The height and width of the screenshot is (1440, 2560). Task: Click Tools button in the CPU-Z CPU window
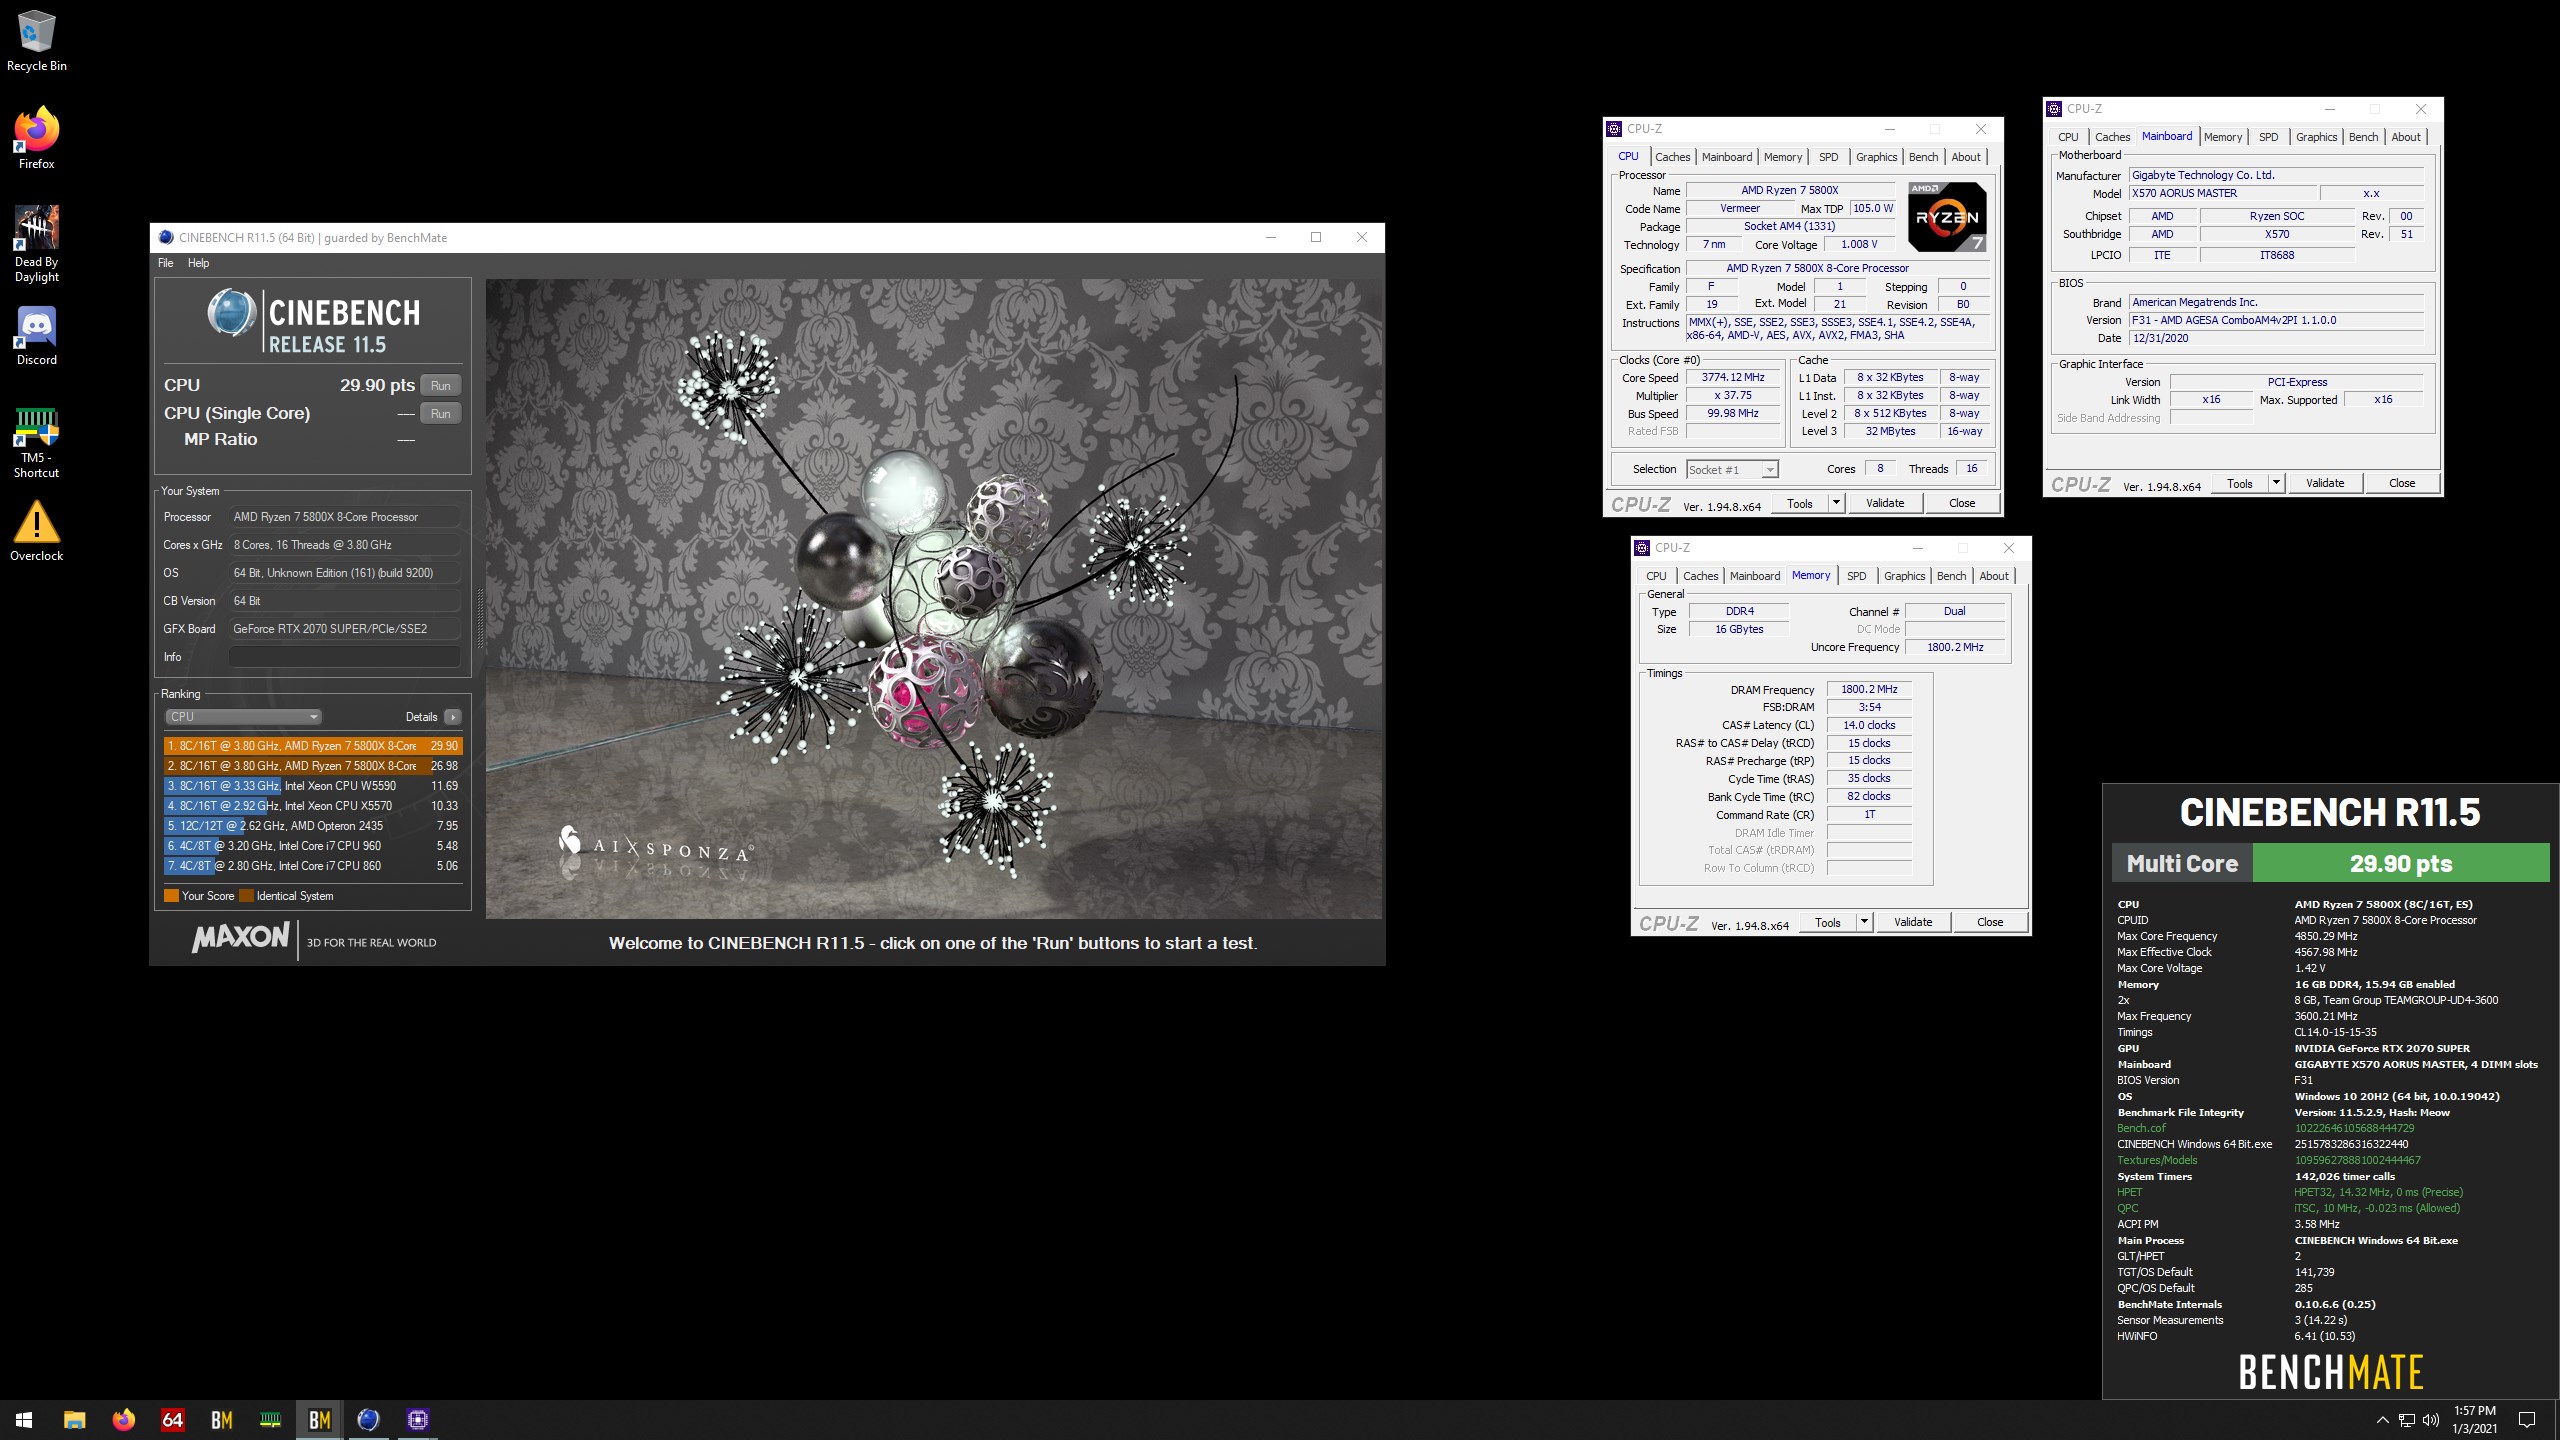pos(1800,504)
